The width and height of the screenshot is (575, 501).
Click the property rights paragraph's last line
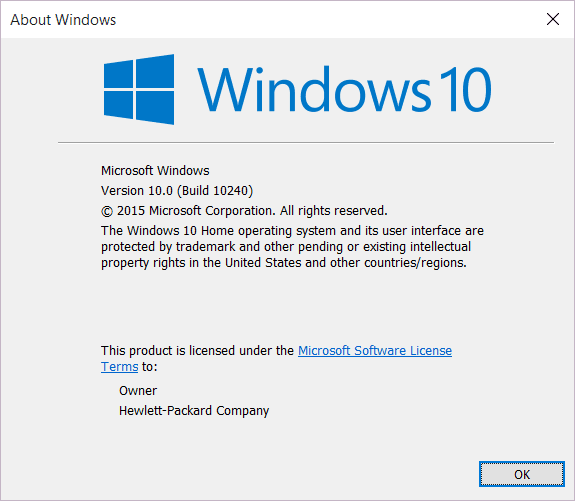(x=284, y=263)
